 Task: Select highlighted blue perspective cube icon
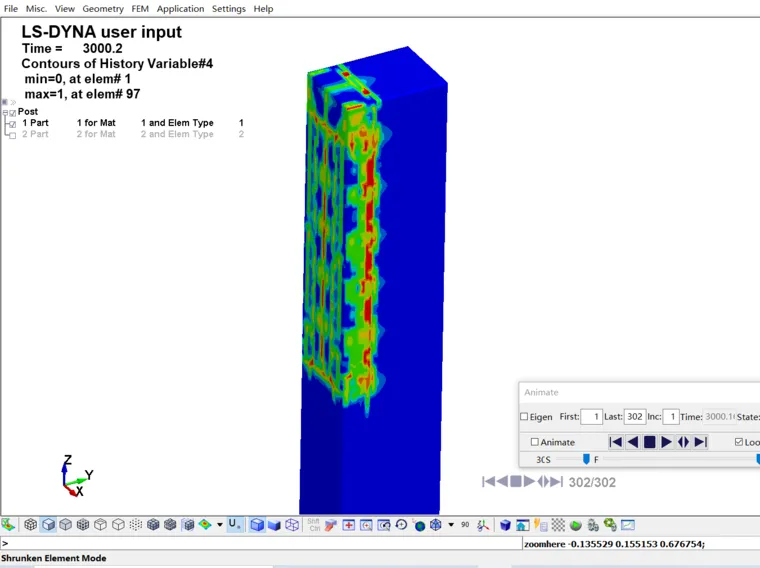257,525
